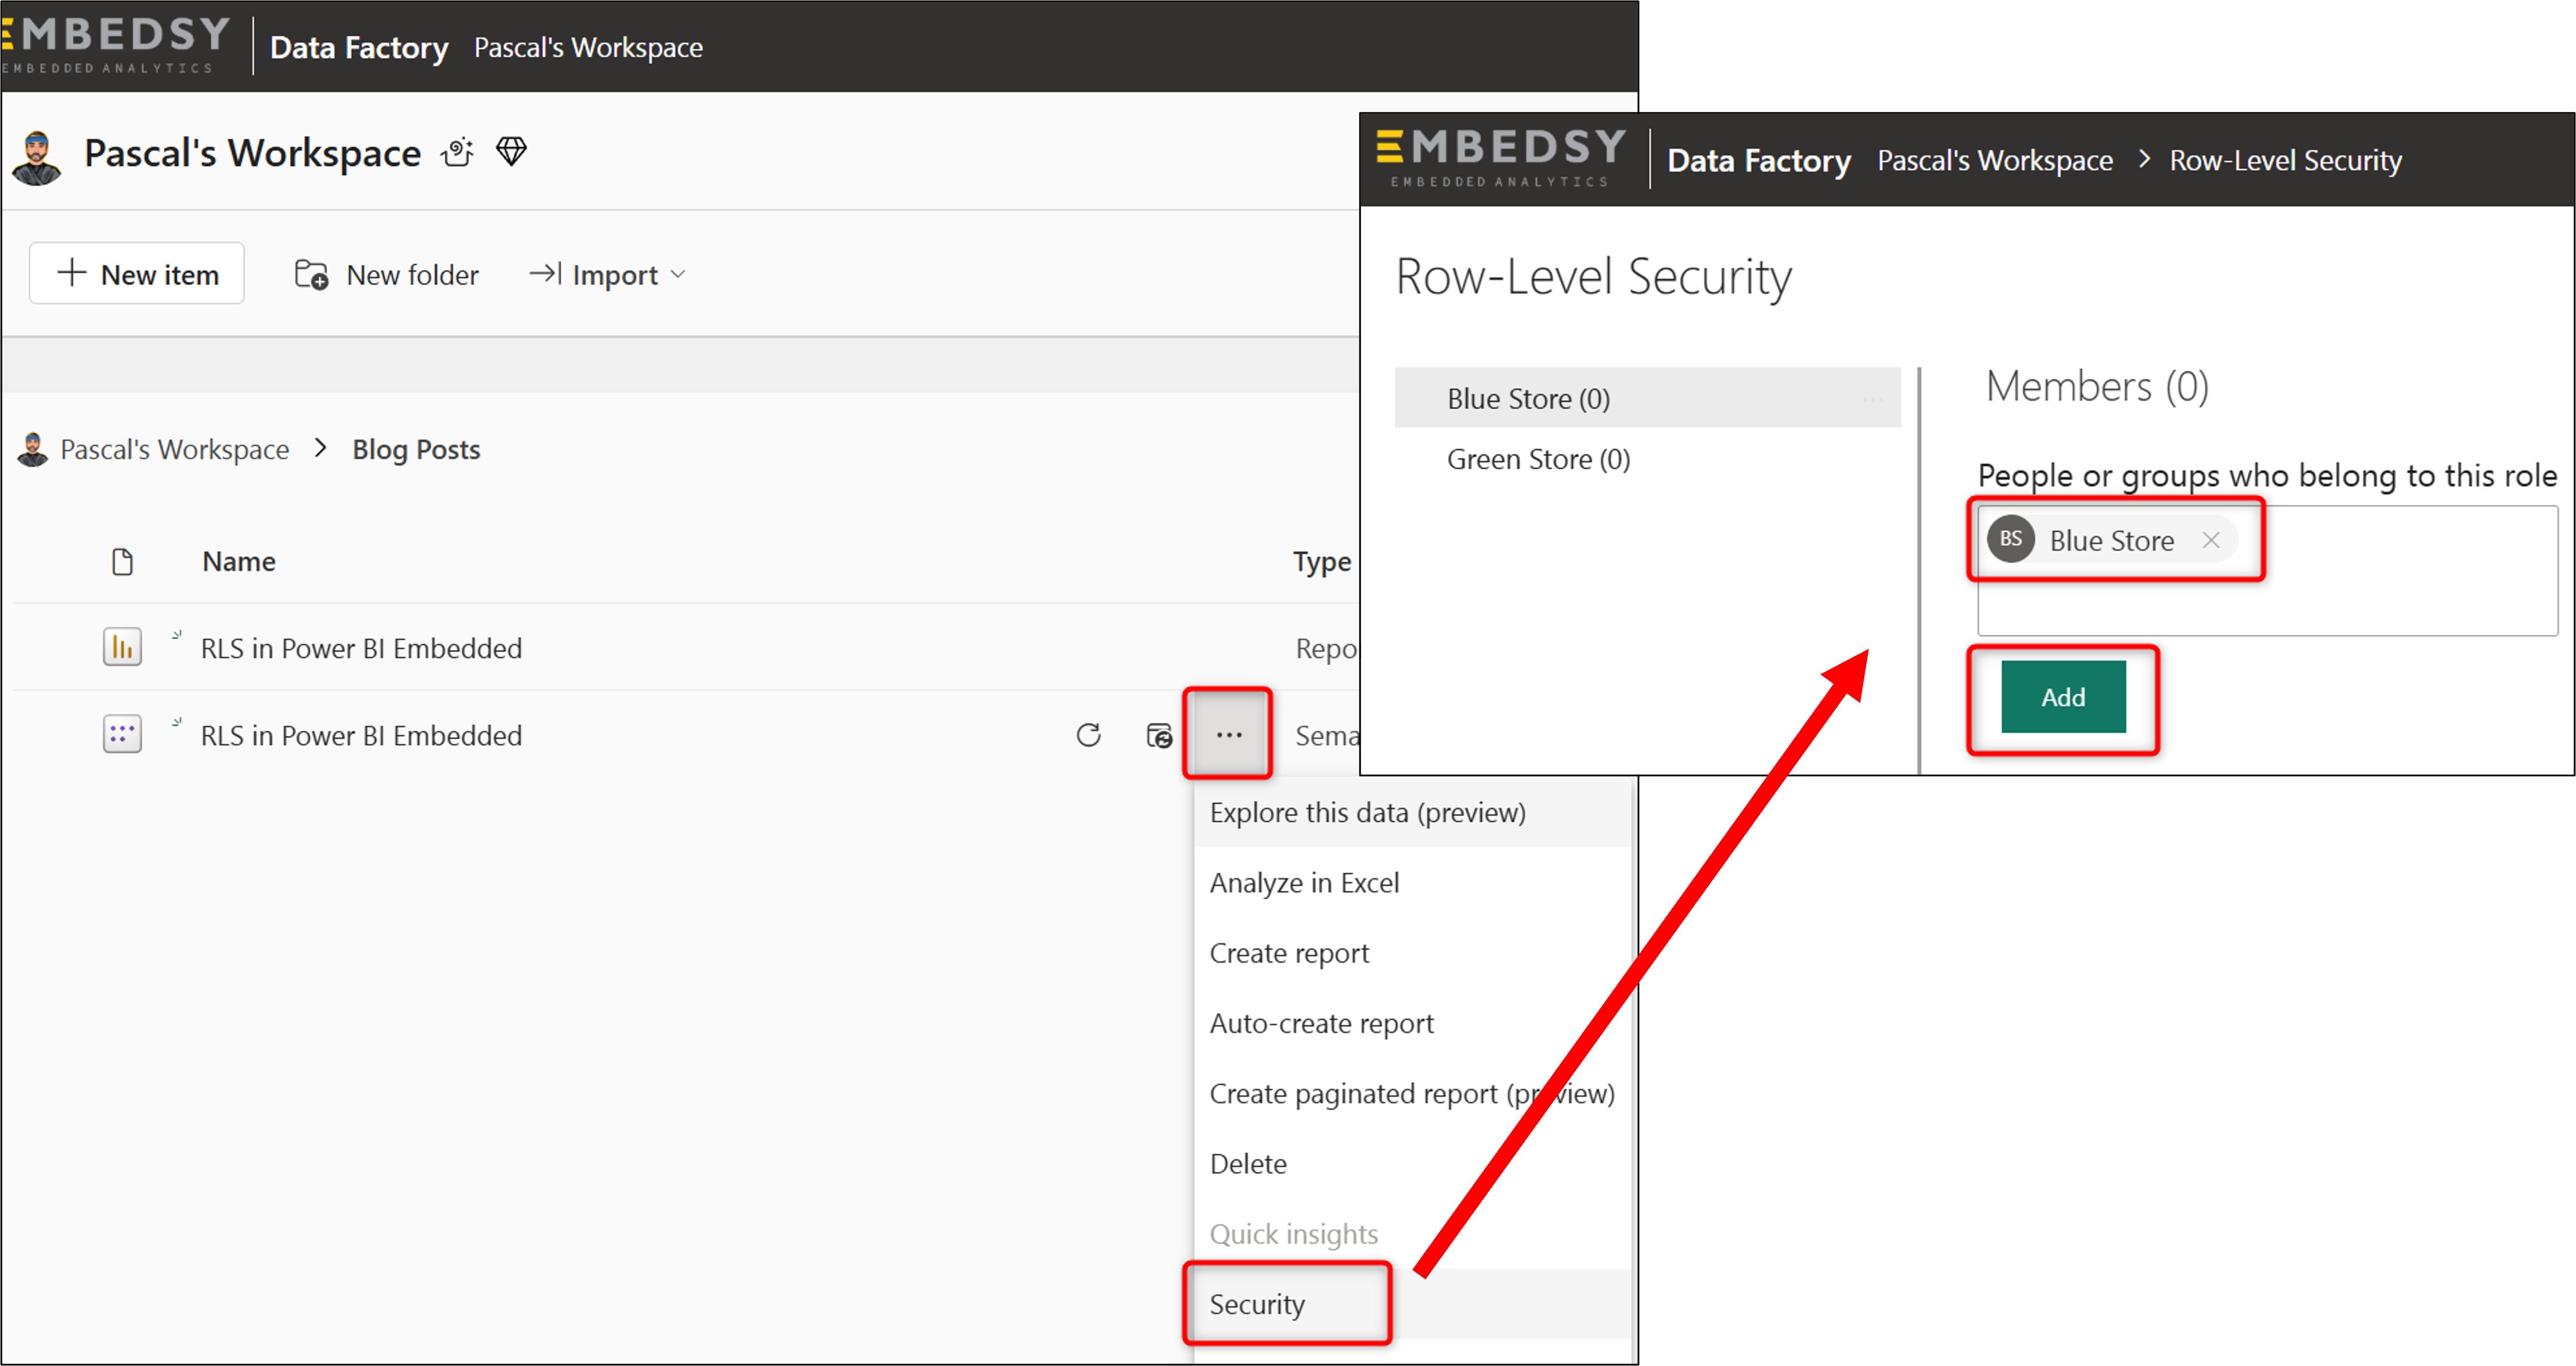Image resolution: width=2576 pixels, height=1366 pixels.
Task: Click the Embedsy logo in the Row-Level Security window
Action: coord(1500,157)
